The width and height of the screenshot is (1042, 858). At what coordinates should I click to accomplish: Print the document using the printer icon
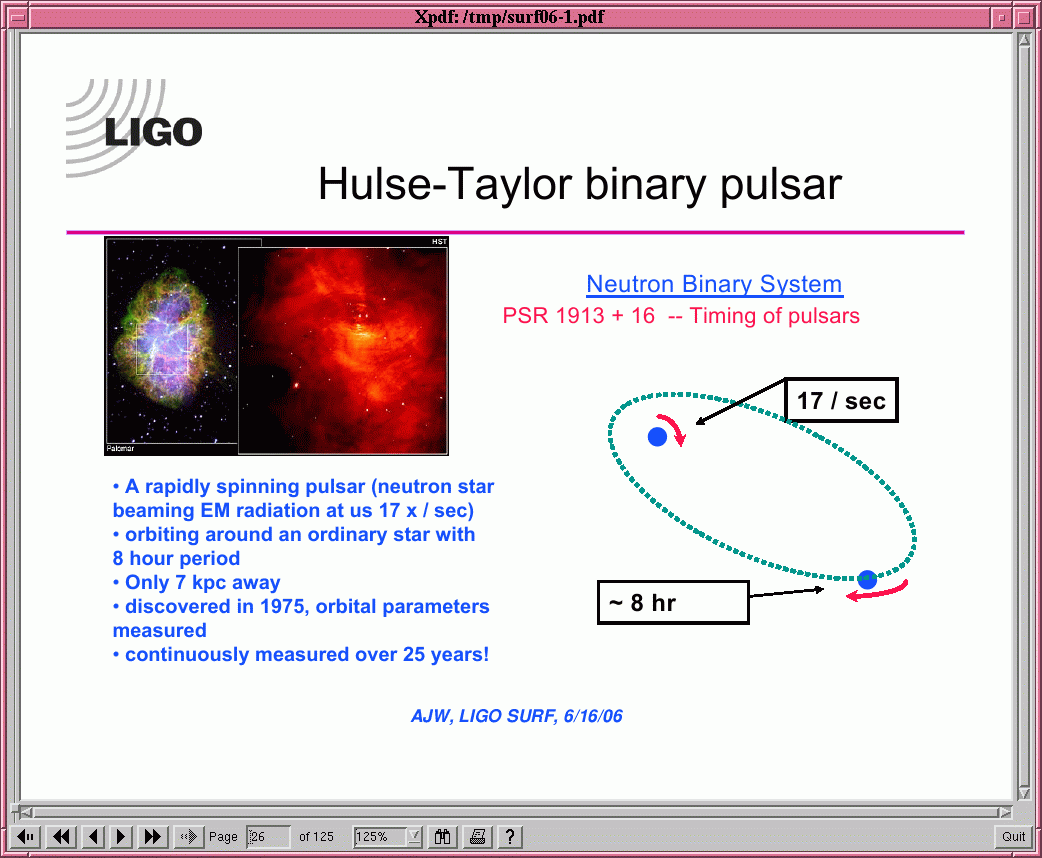click(x=478, y=836)
